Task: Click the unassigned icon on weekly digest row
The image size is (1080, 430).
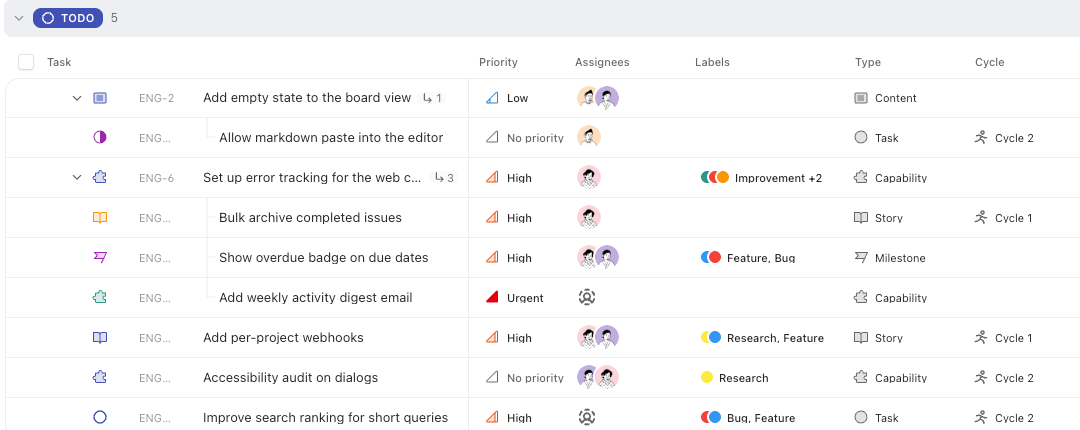Action: [587, 297]
